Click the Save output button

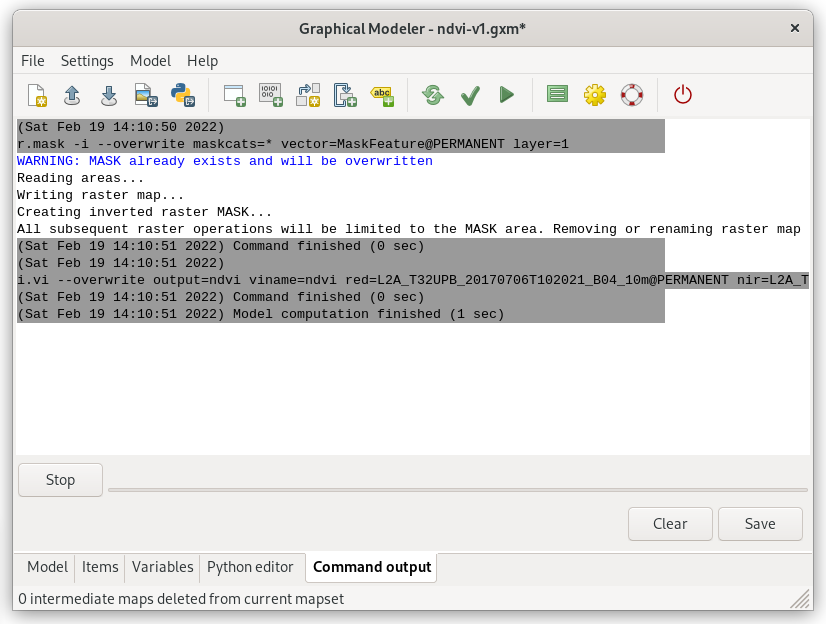(x=760, y=524)
